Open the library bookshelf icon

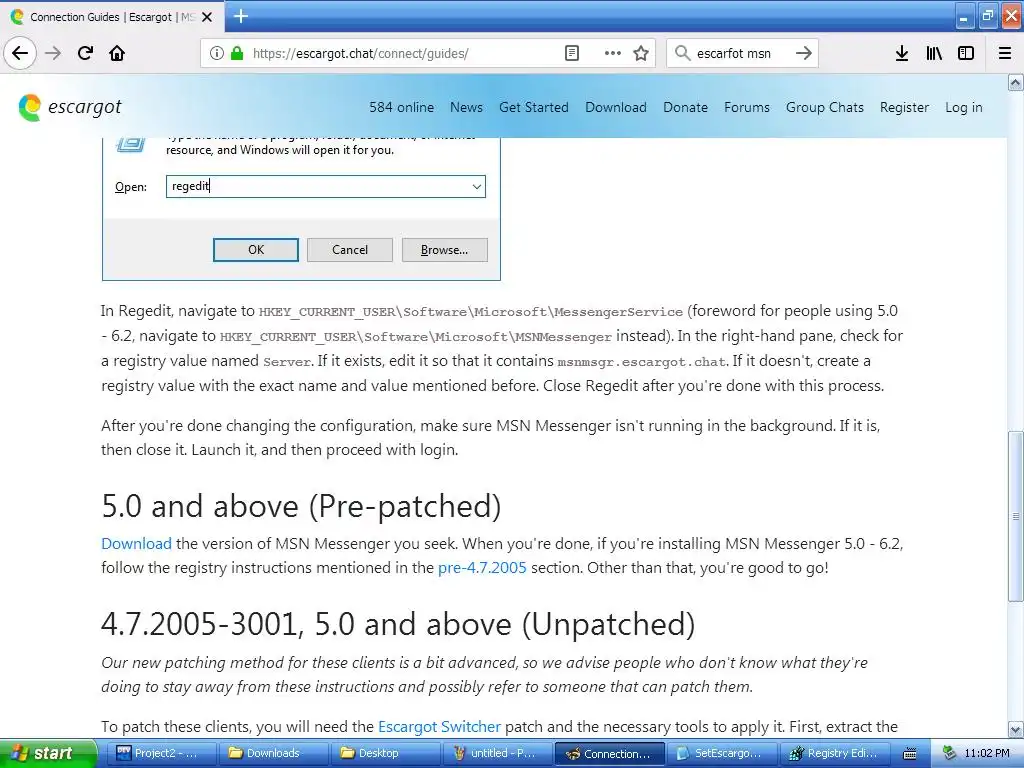(x=934, y=53)
